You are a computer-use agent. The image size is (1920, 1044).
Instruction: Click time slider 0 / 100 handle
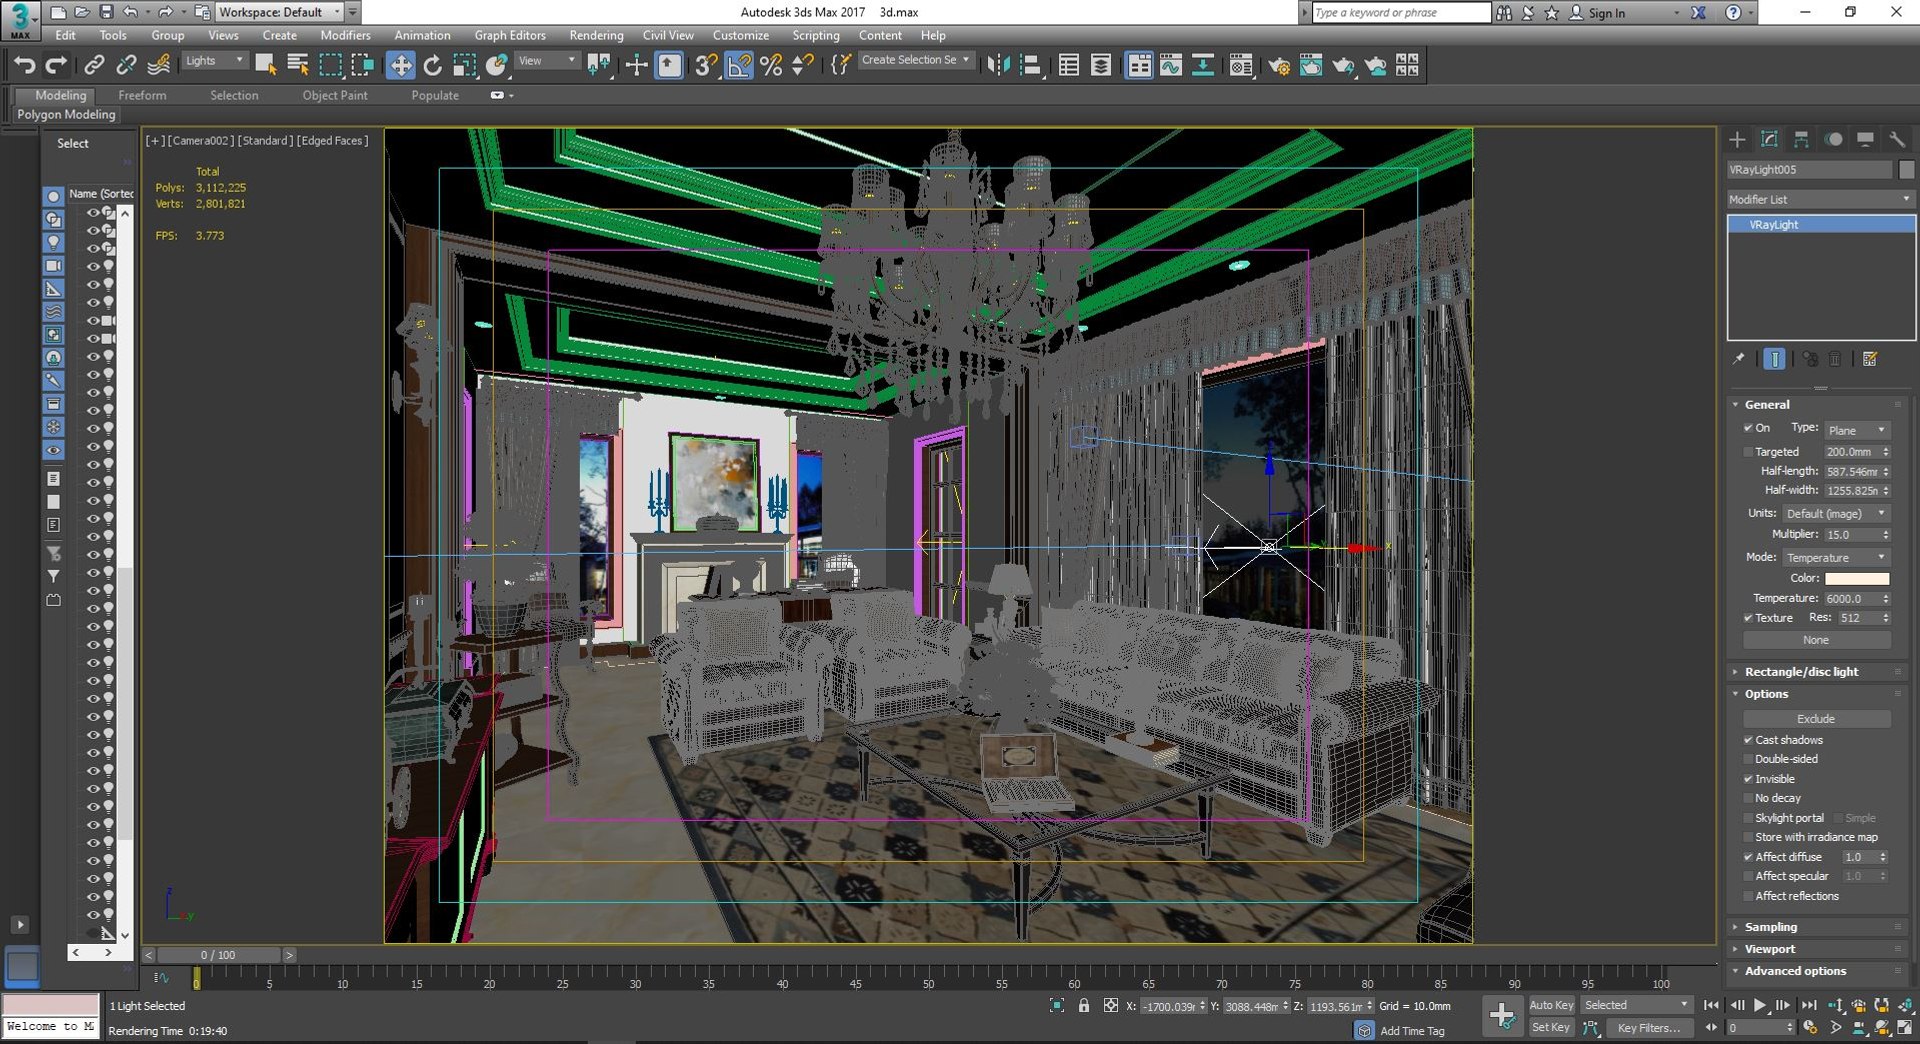tap(218, 955)
